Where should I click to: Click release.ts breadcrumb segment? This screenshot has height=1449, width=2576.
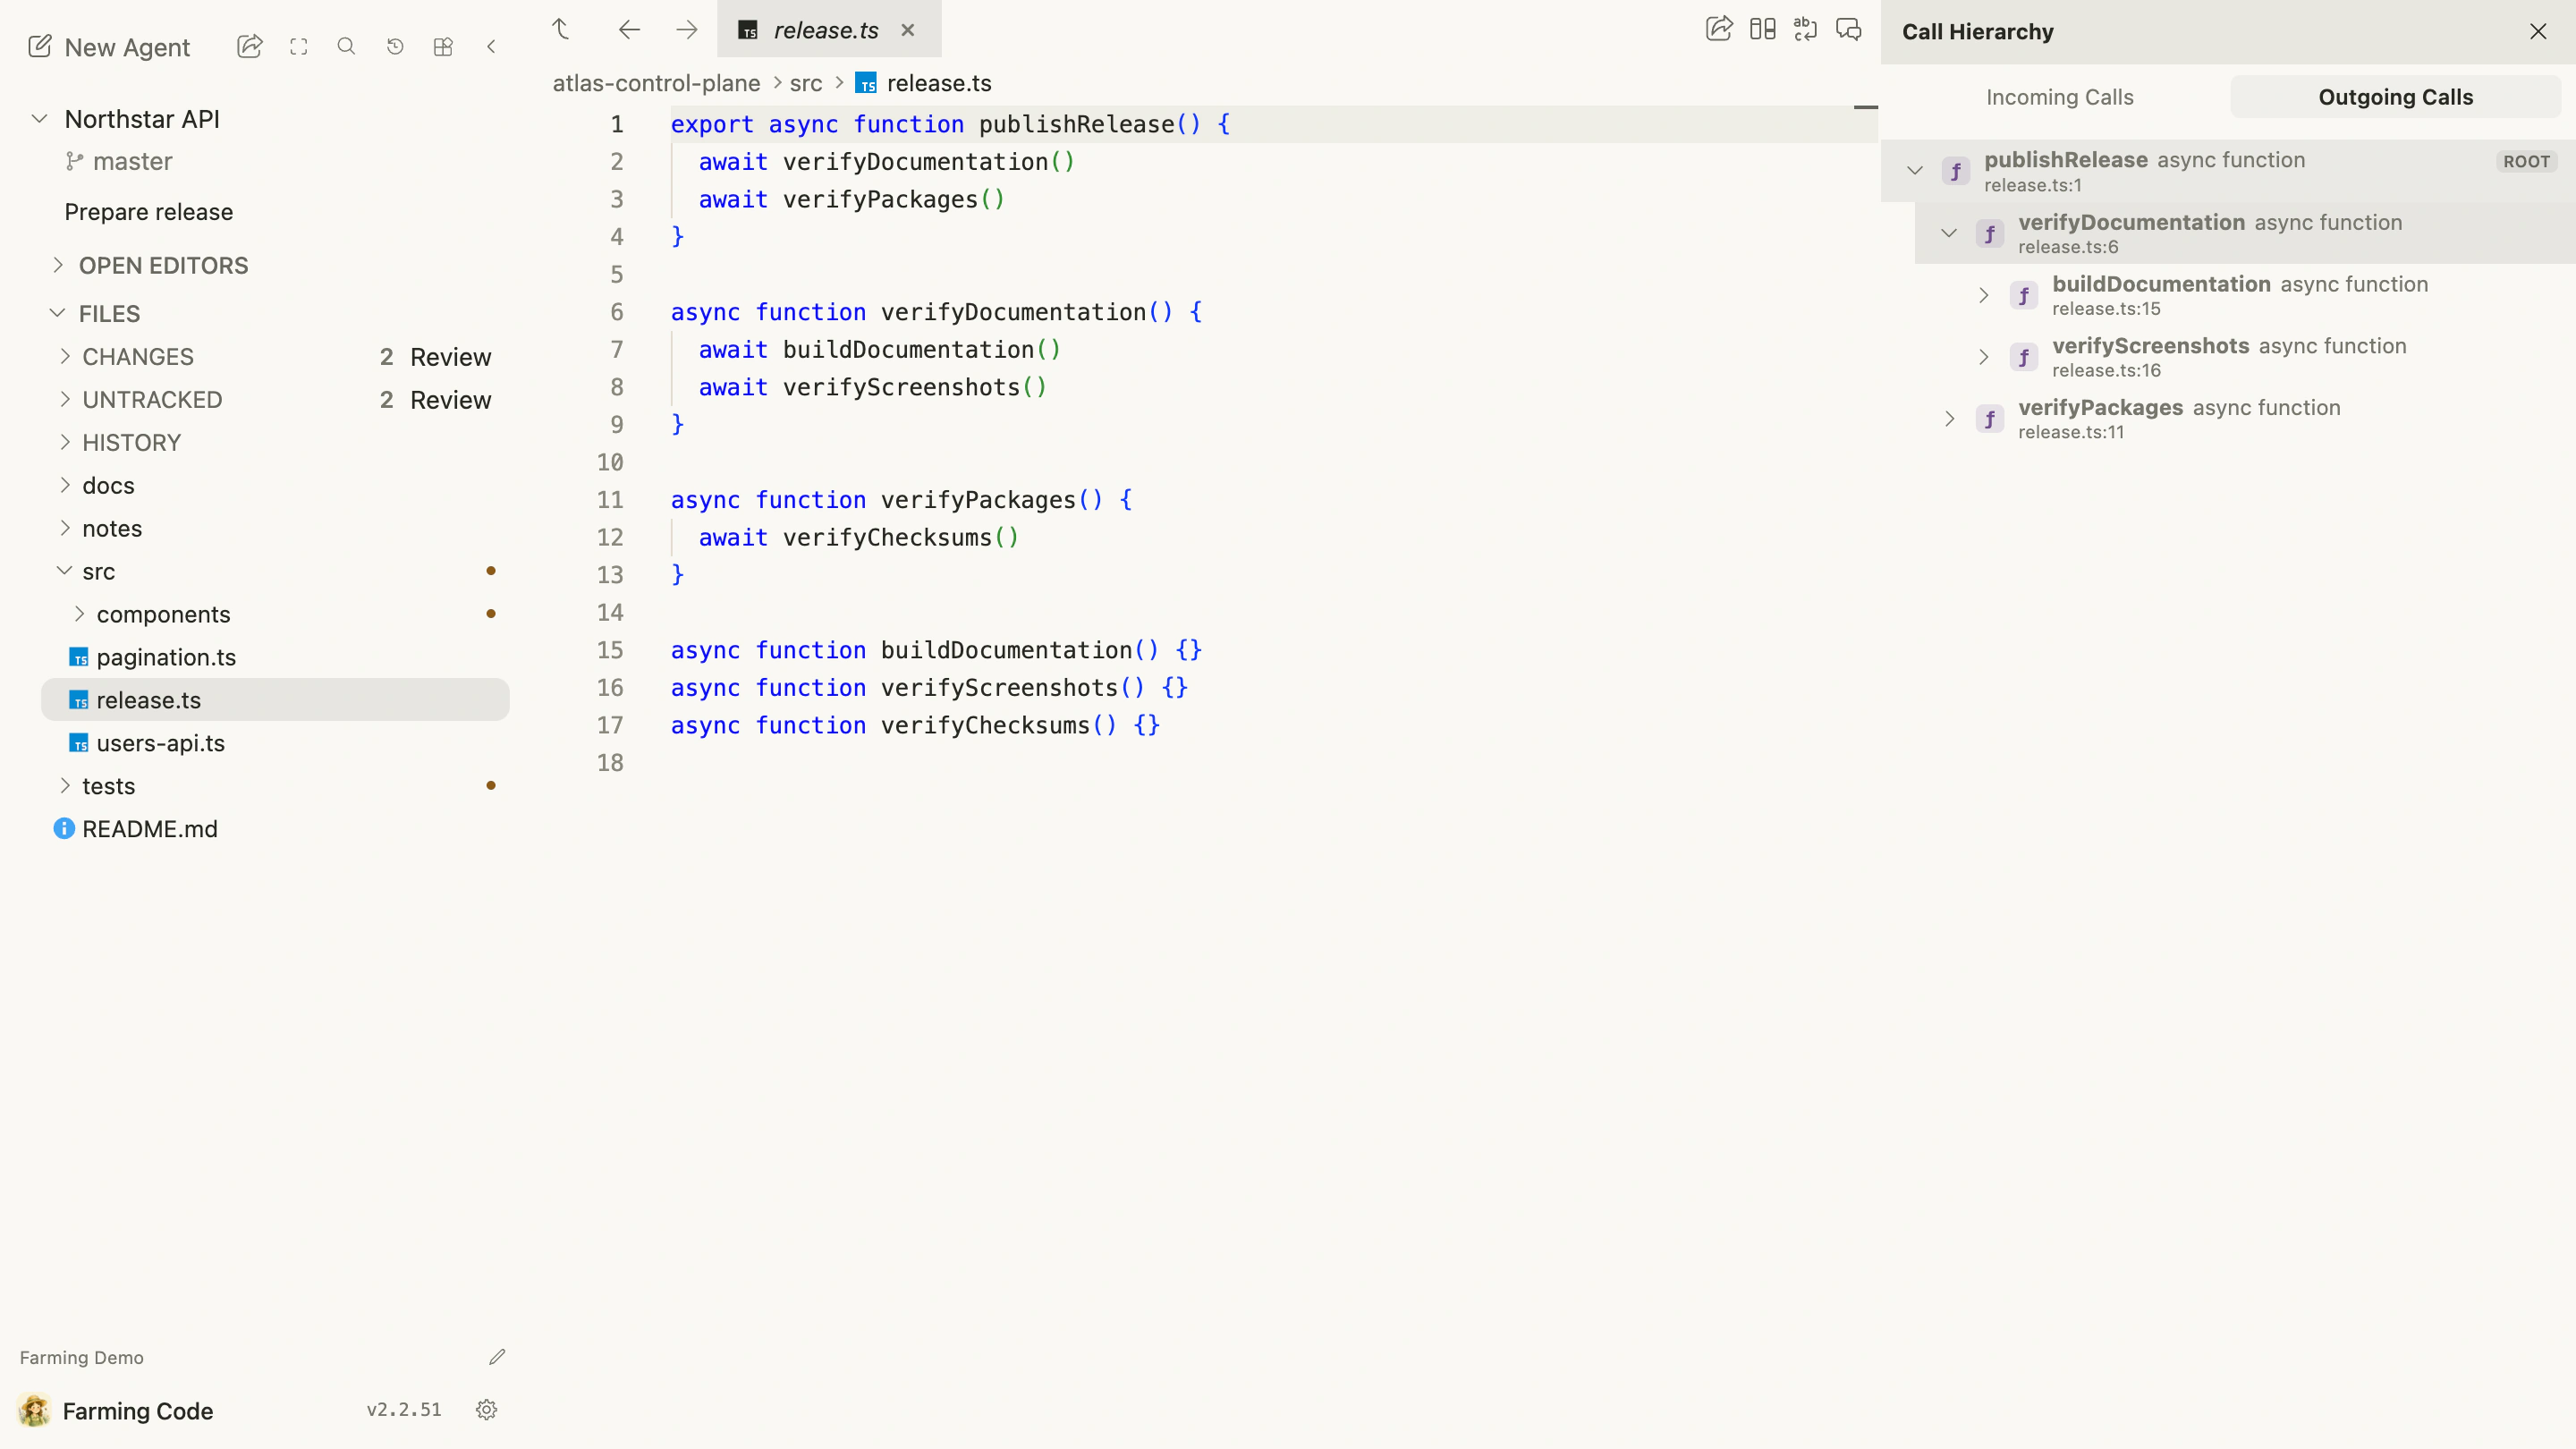[939, 83]
